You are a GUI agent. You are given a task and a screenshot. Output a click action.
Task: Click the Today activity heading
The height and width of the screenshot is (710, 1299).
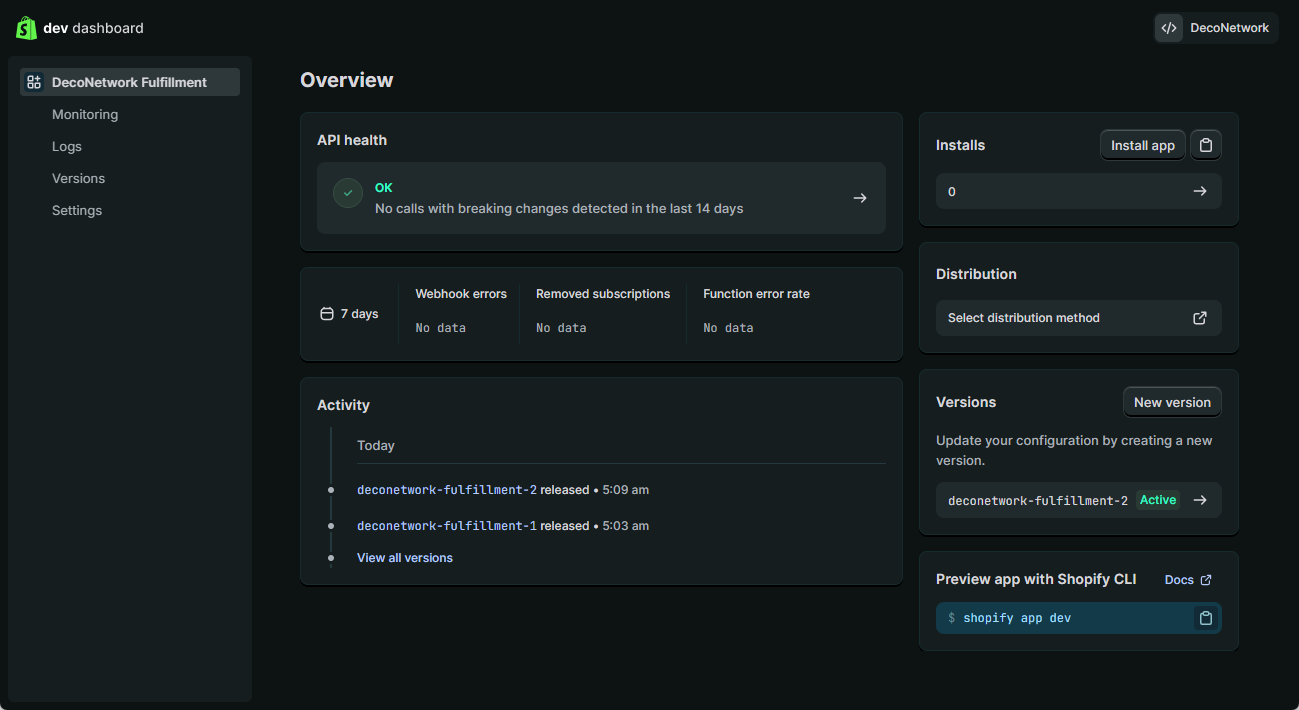pyautogui.click(x=376, y=446)
